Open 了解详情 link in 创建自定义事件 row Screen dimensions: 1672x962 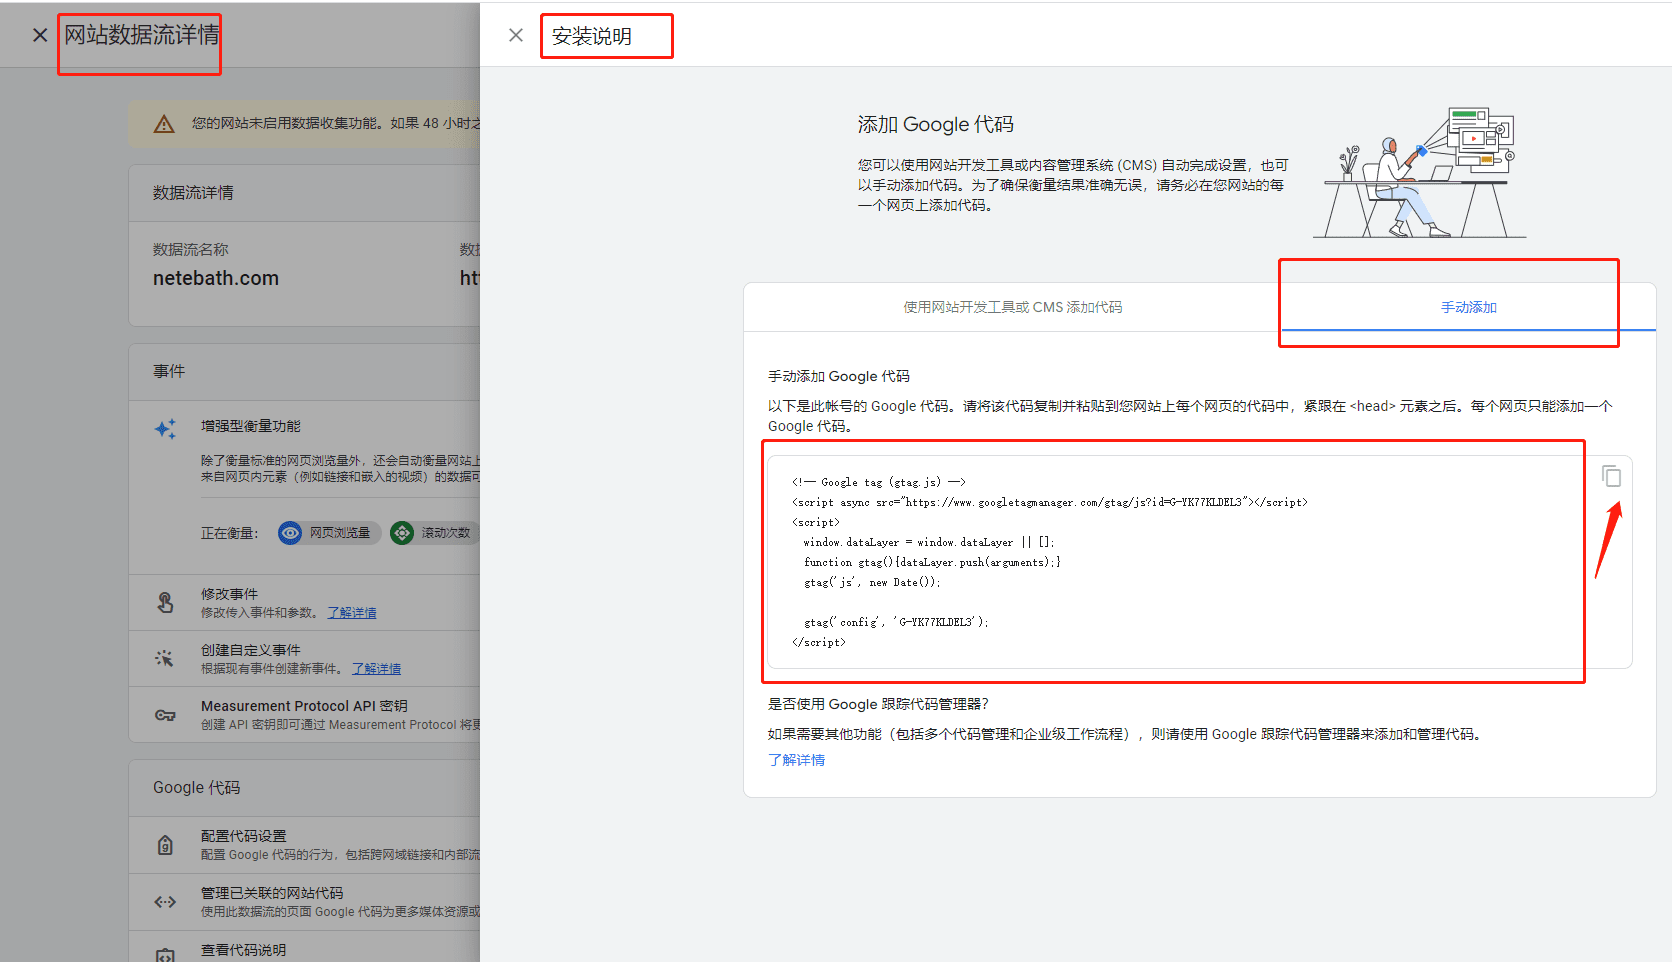[x=376, y=669]
